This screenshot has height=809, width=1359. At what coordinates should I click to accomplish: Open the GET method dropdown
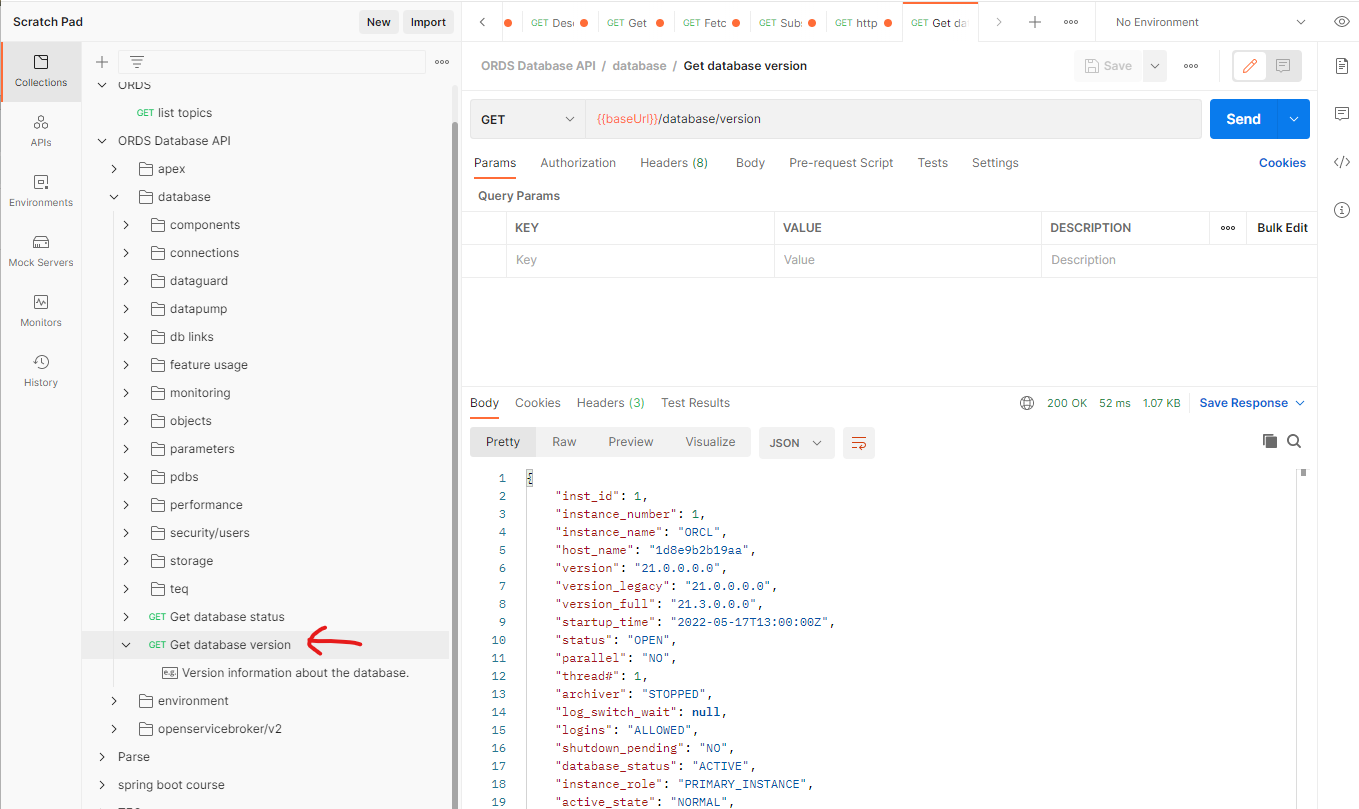click(x=527, y=119)
